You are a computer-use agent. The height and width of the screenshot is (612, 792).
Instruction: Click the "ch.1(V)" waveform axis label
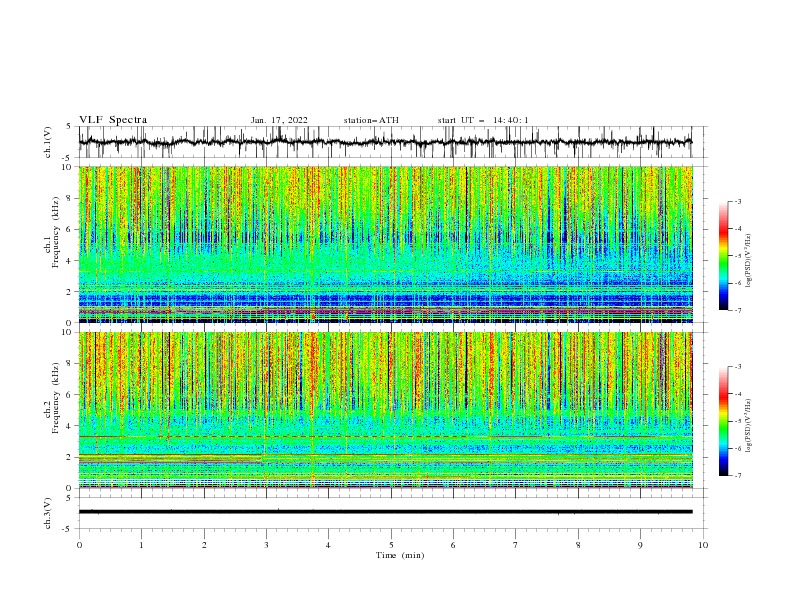click(48, 142)
